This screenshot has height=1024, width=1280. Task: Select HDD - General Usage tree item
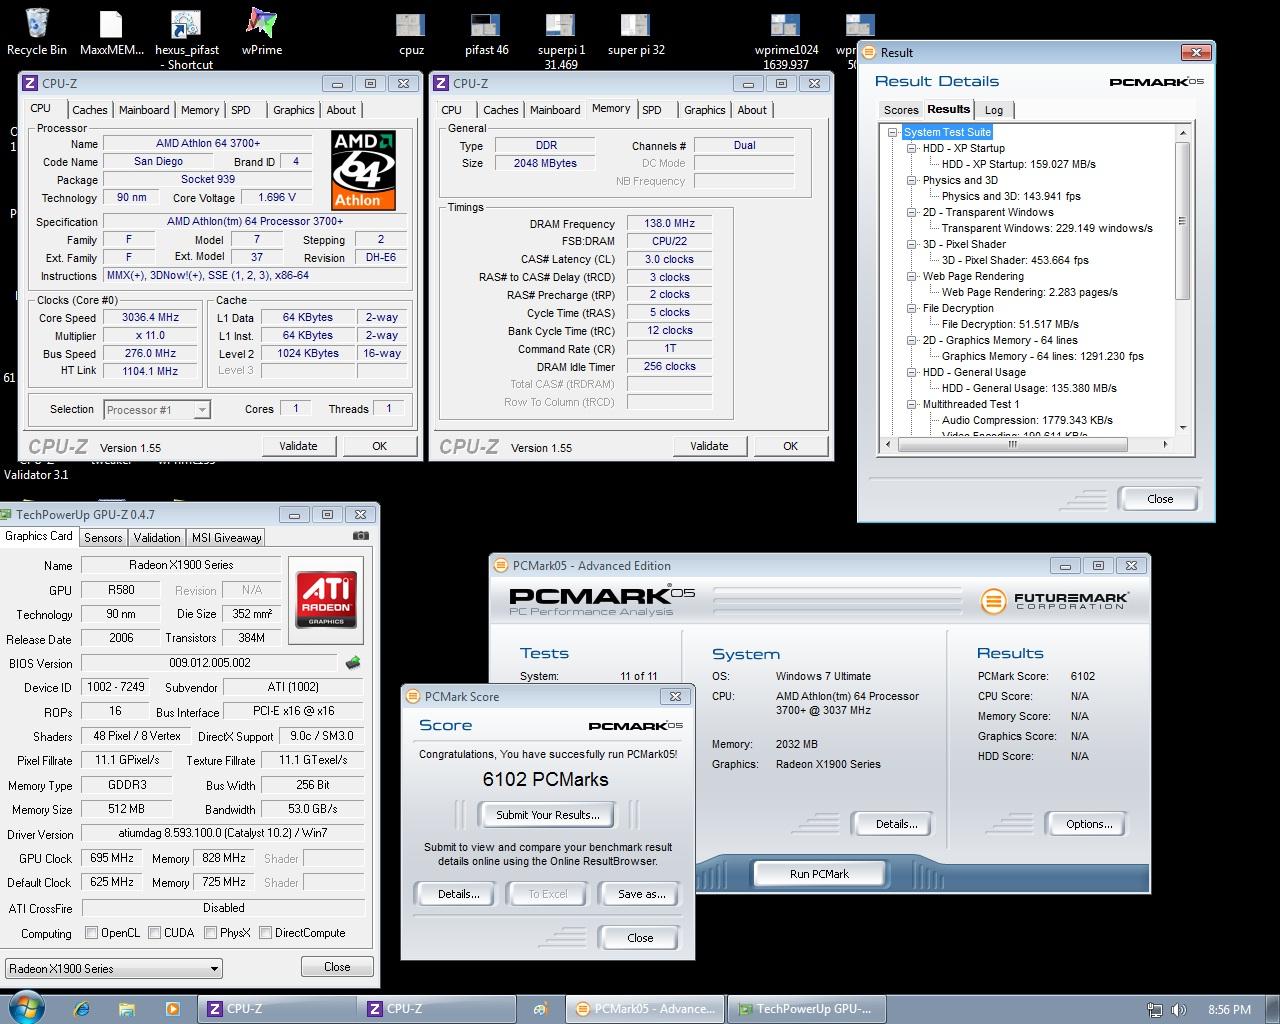pyautogui.click(x=974, y=372)
